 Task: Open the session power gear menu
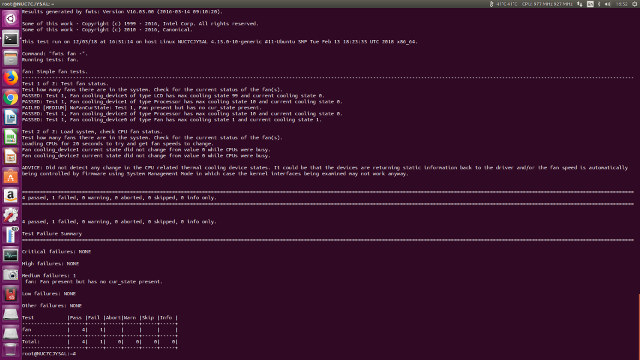[x=635, y=4]
